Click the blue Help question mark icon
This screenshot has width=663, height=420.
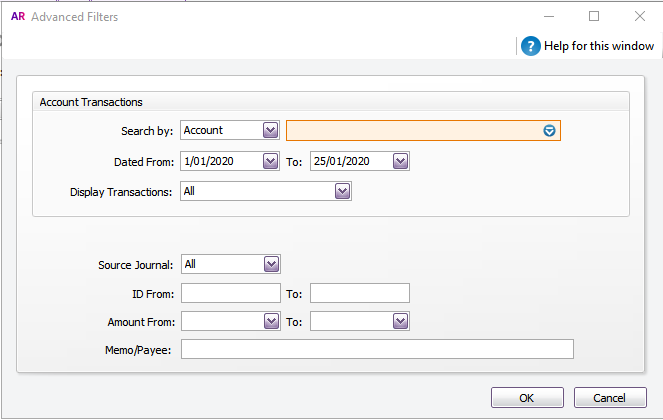tap(531, 46)
